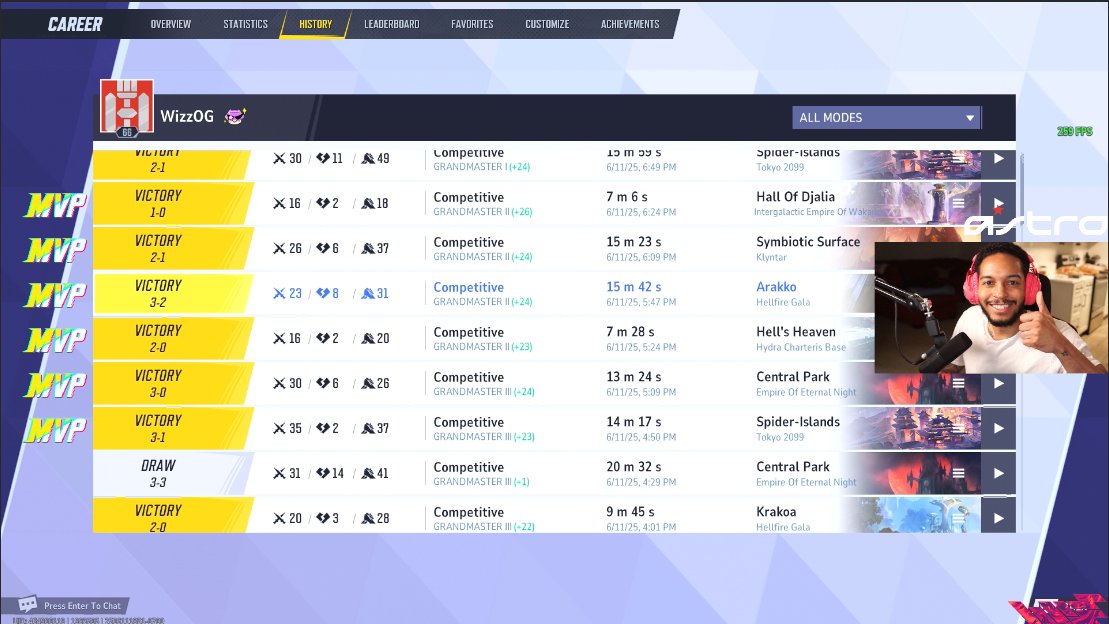
Task: Click the assists icon in the Krakoa row
Action: [368, 519]
